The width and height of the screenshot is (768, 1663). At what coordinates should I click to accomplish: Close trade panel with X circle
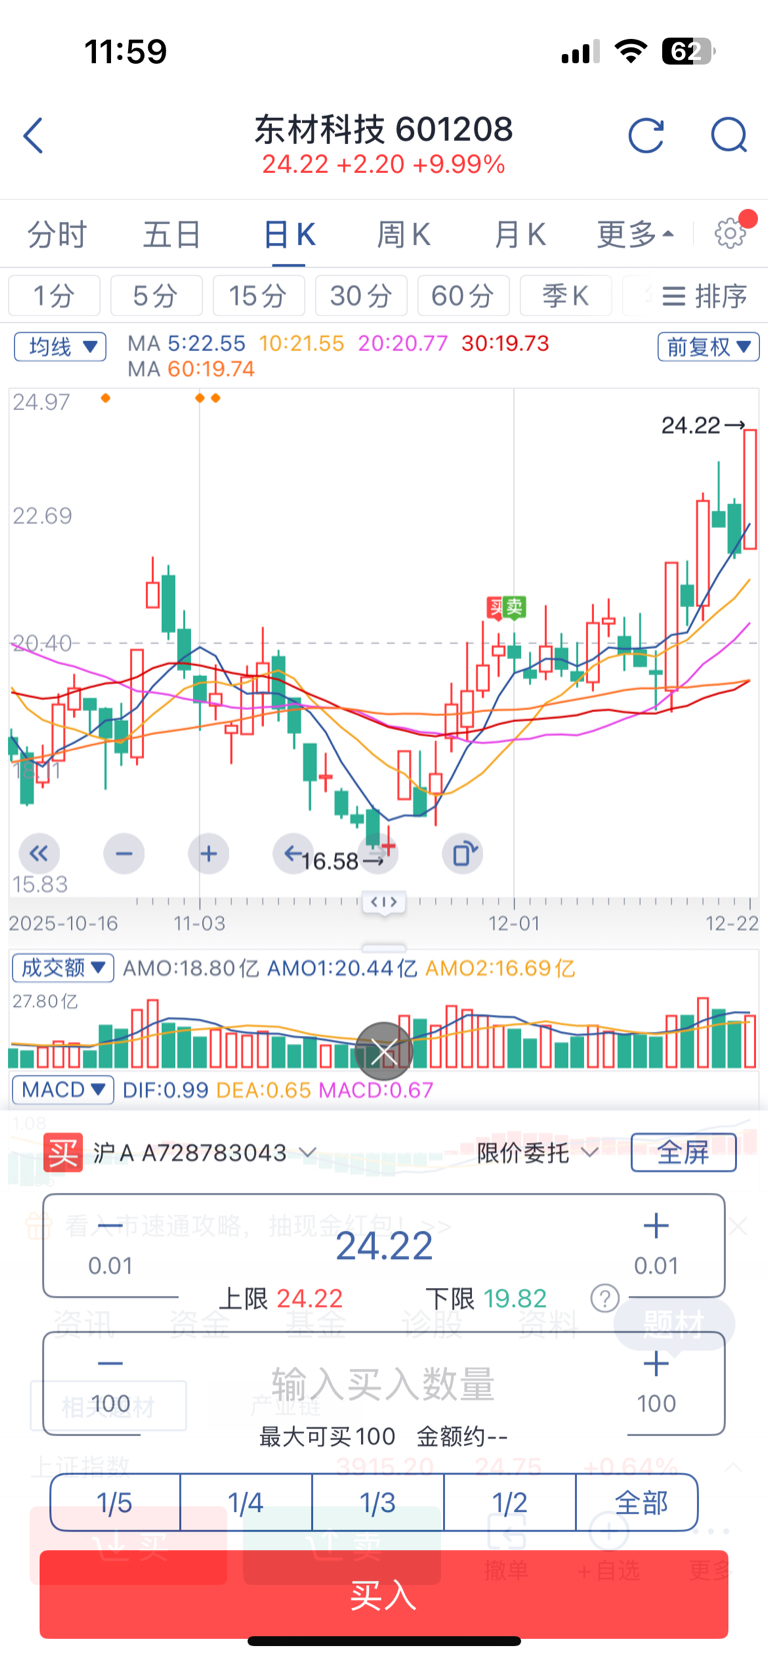point(384,1051)
